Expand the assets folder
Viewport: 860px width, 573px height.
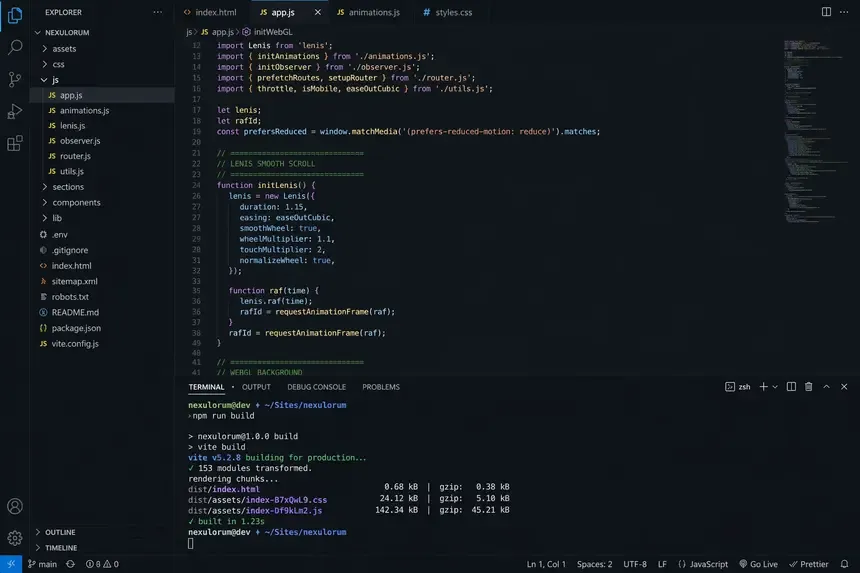[x=103, y=48]
